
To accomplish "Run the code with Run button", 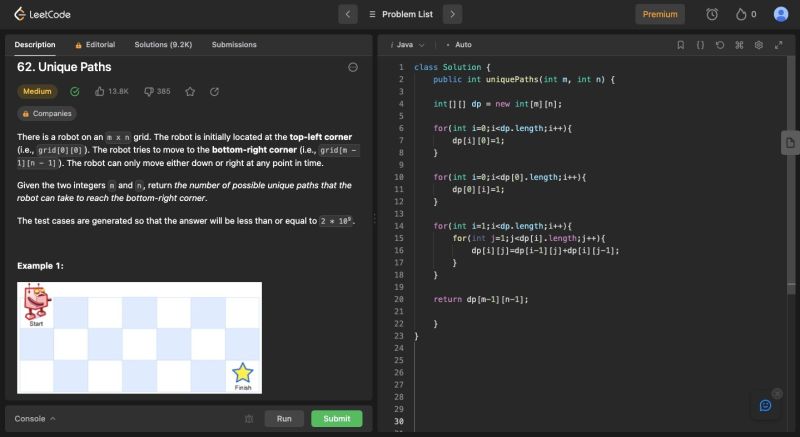I will [x=284, y=418].
